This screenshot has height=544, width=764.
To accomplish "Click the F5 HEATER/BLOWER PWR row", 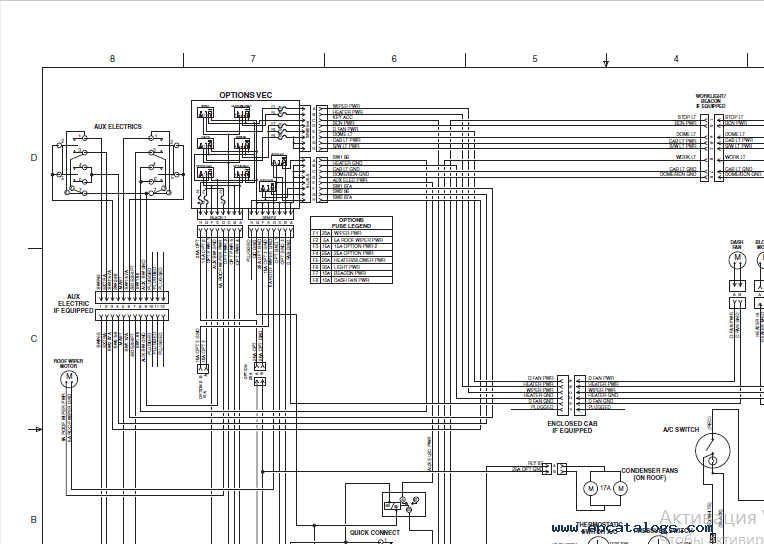I will pyautogui.click(x=351, y=260).
